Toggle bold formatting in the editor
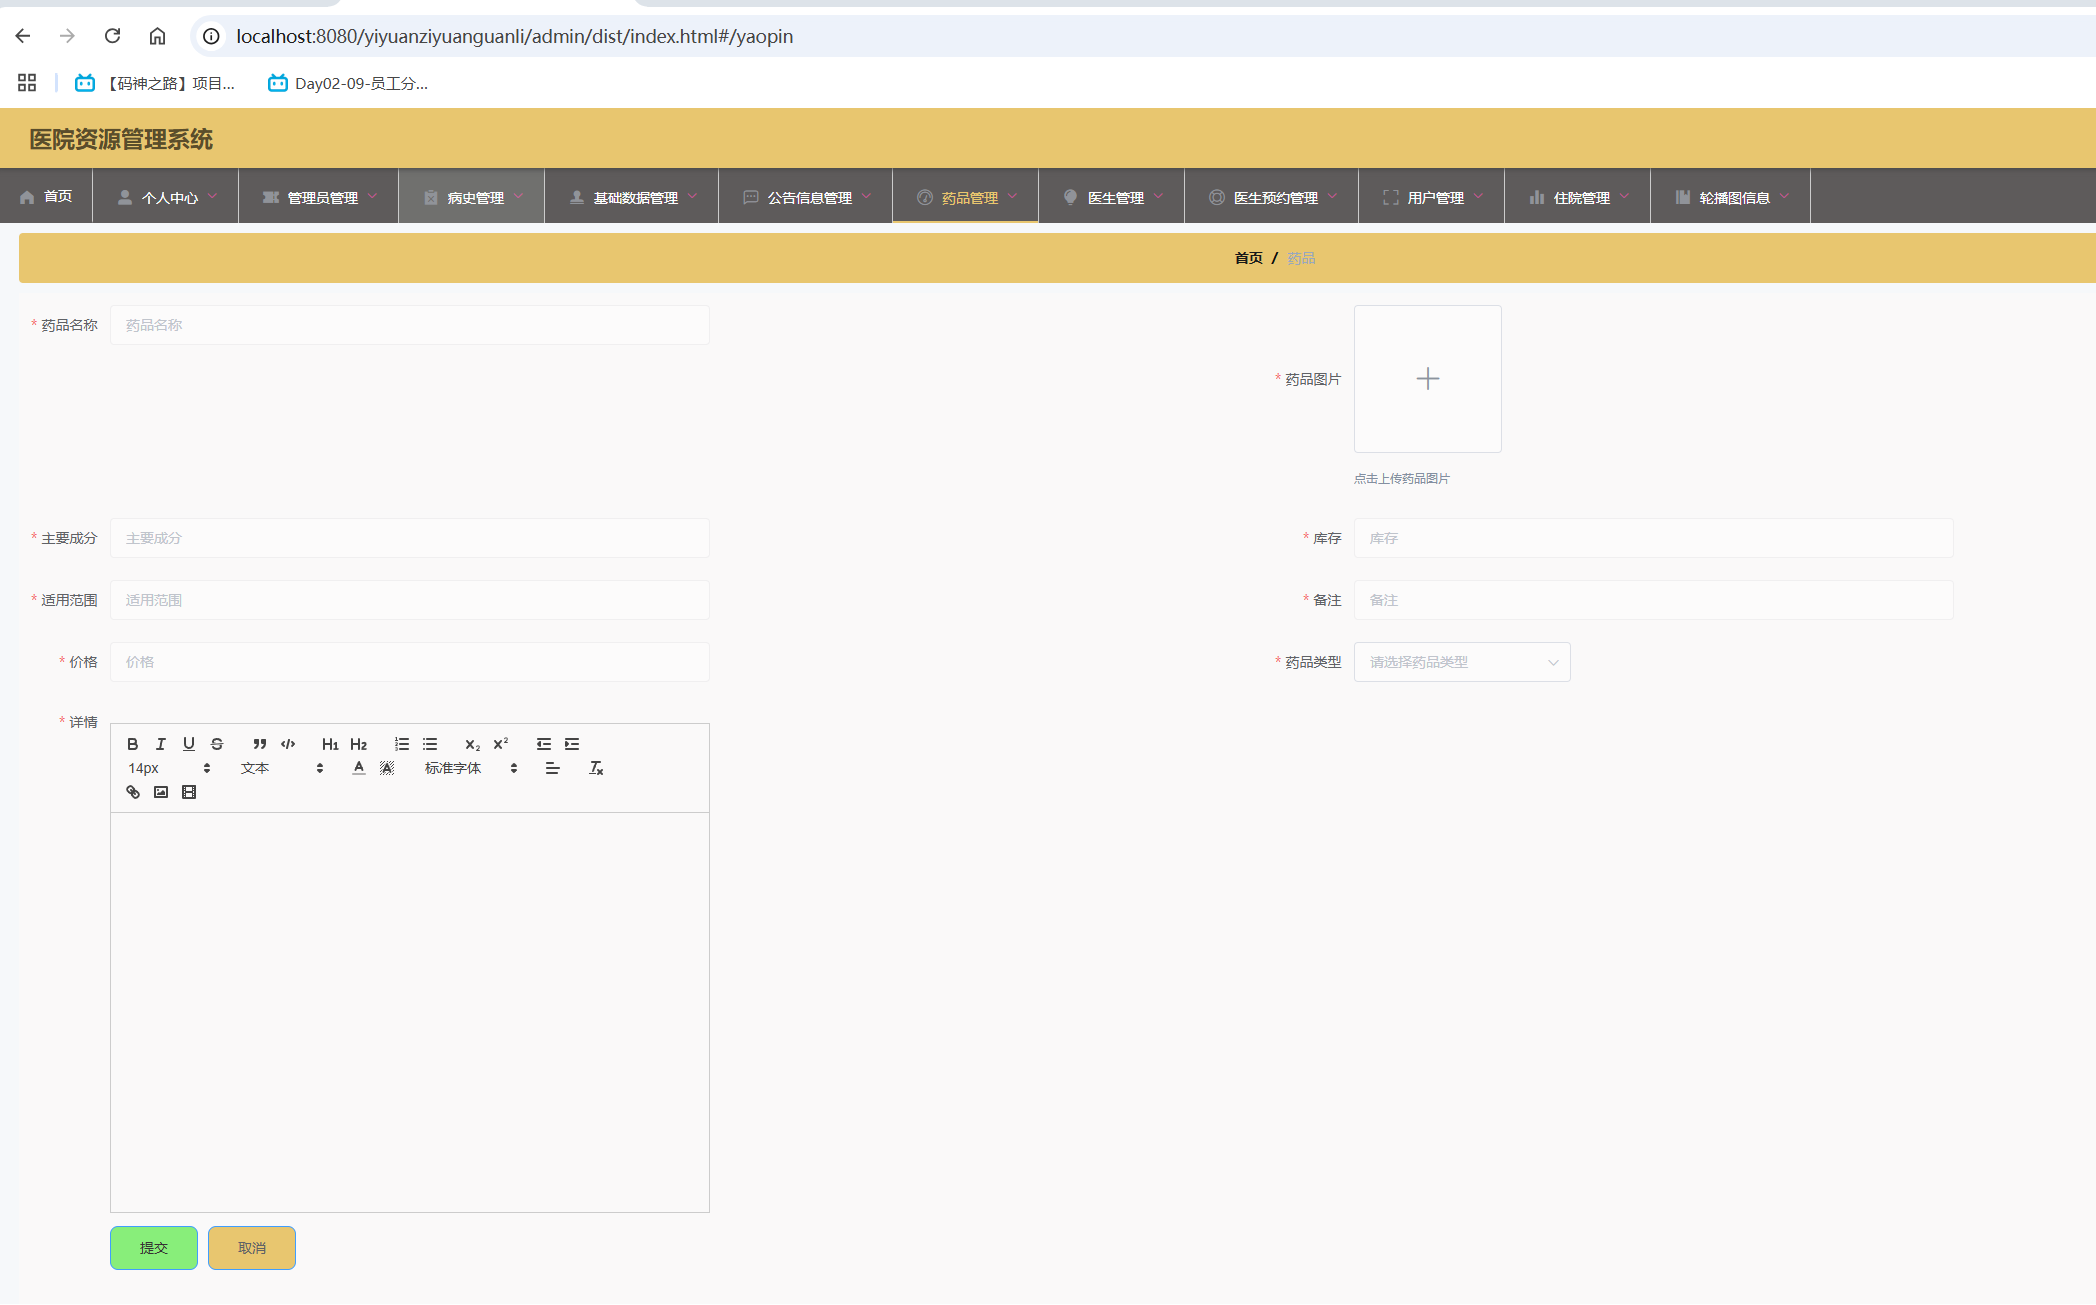Image resolution: width=2096 pixels, height=1305 pixels. [x=132, y=744]
